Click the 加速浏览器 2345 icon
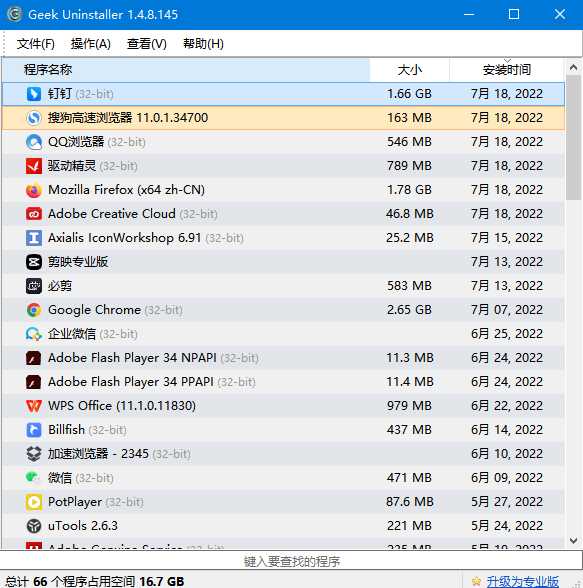Image resolution: width=583 pixels, height=588 pixels. point(34,454)
